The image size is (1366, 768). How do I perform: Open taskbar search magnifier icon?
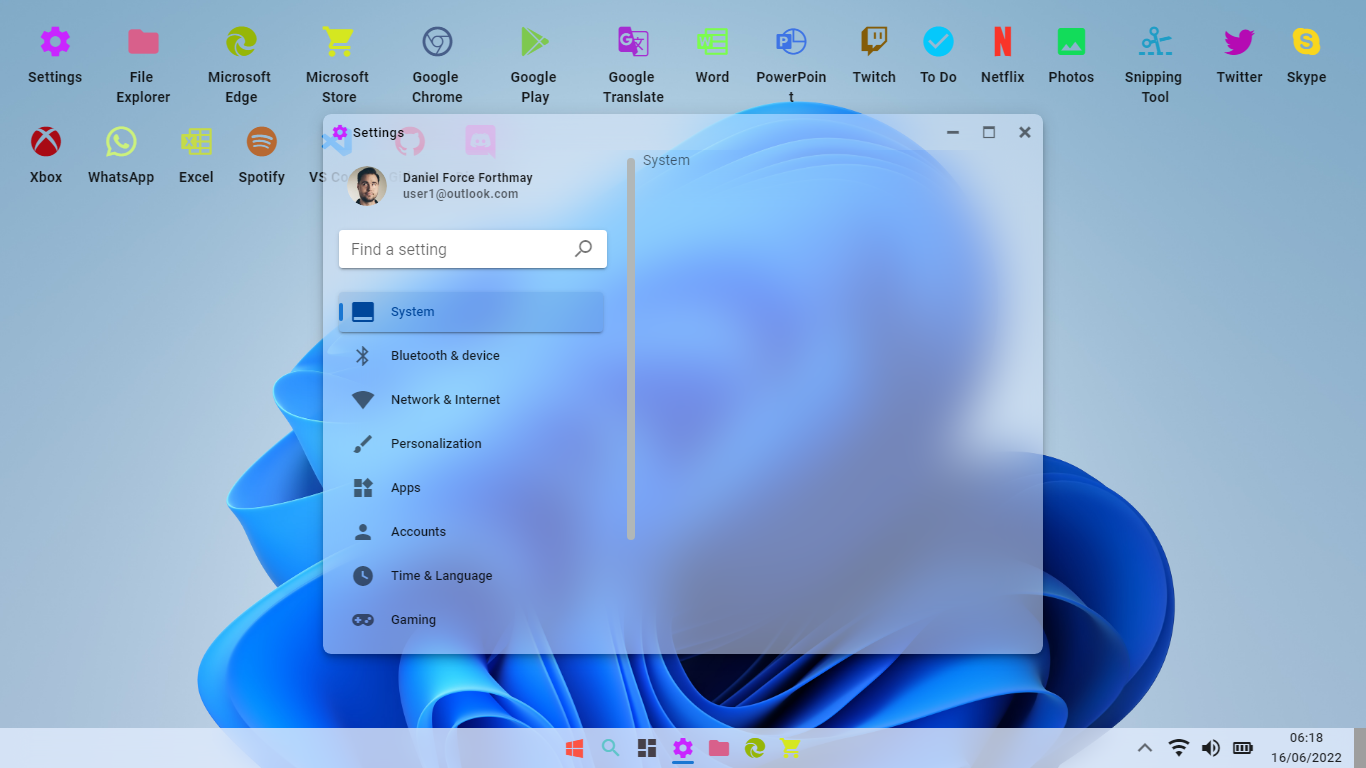pos(610,748)
